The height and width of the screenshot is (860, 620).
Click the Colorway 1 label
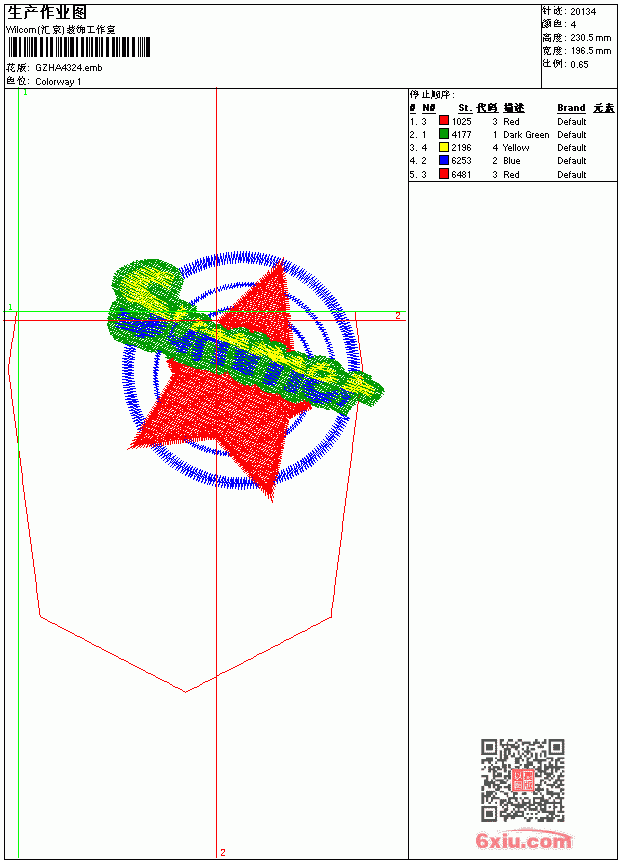(x=58, y=82)
